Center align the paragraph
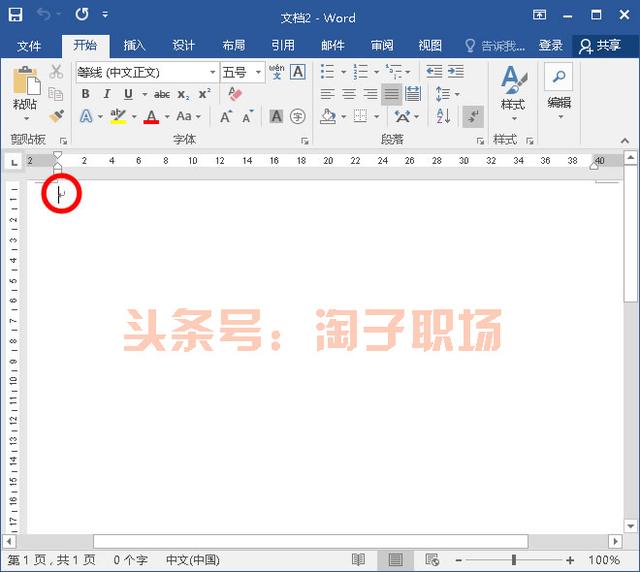The width and height of the screenshot is (640, 572). tap(349, 94)
